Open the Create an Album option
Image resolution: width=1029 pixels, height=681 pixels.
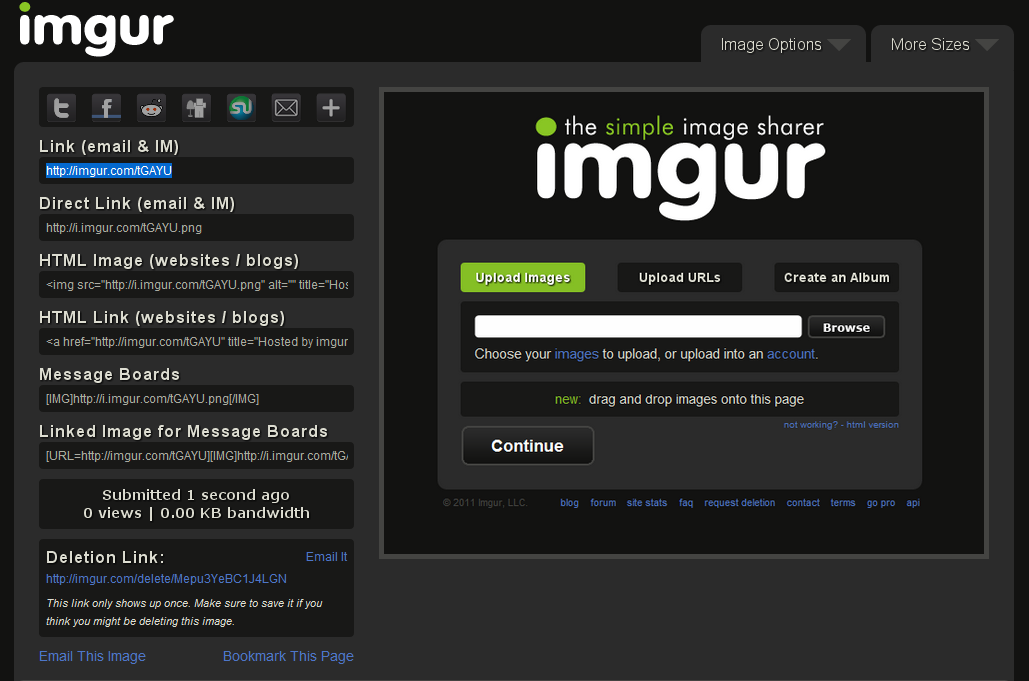tap(836, 277)
